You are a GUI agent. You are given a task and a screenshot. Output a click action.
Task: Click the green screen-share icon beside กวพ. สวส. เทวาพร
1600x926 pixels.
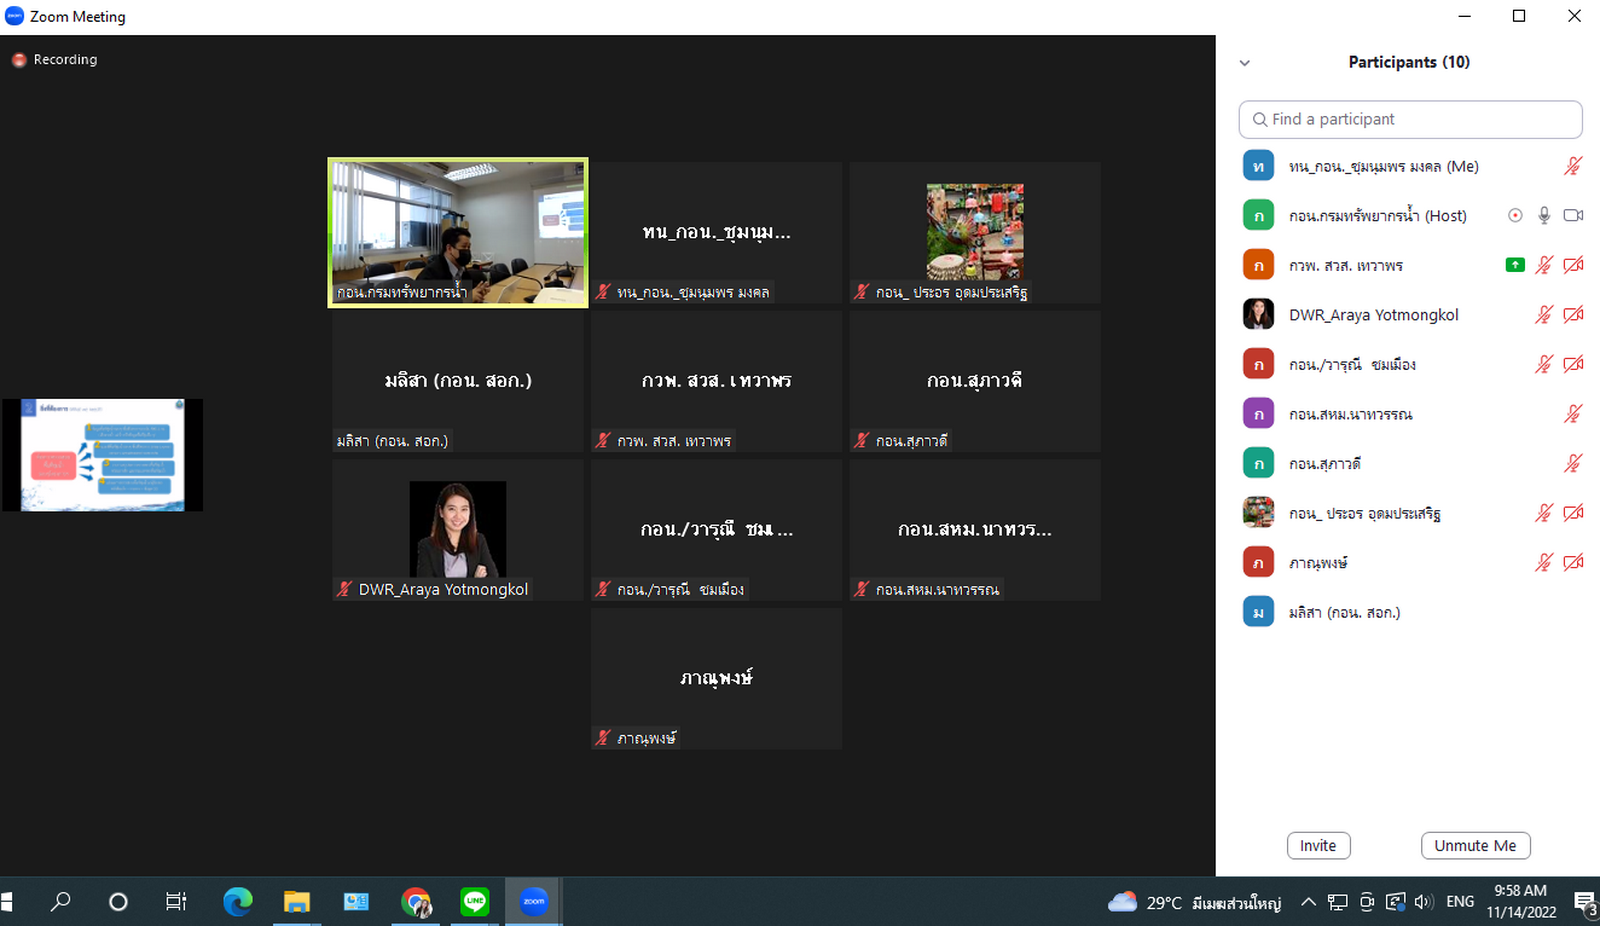(1515, 265)
